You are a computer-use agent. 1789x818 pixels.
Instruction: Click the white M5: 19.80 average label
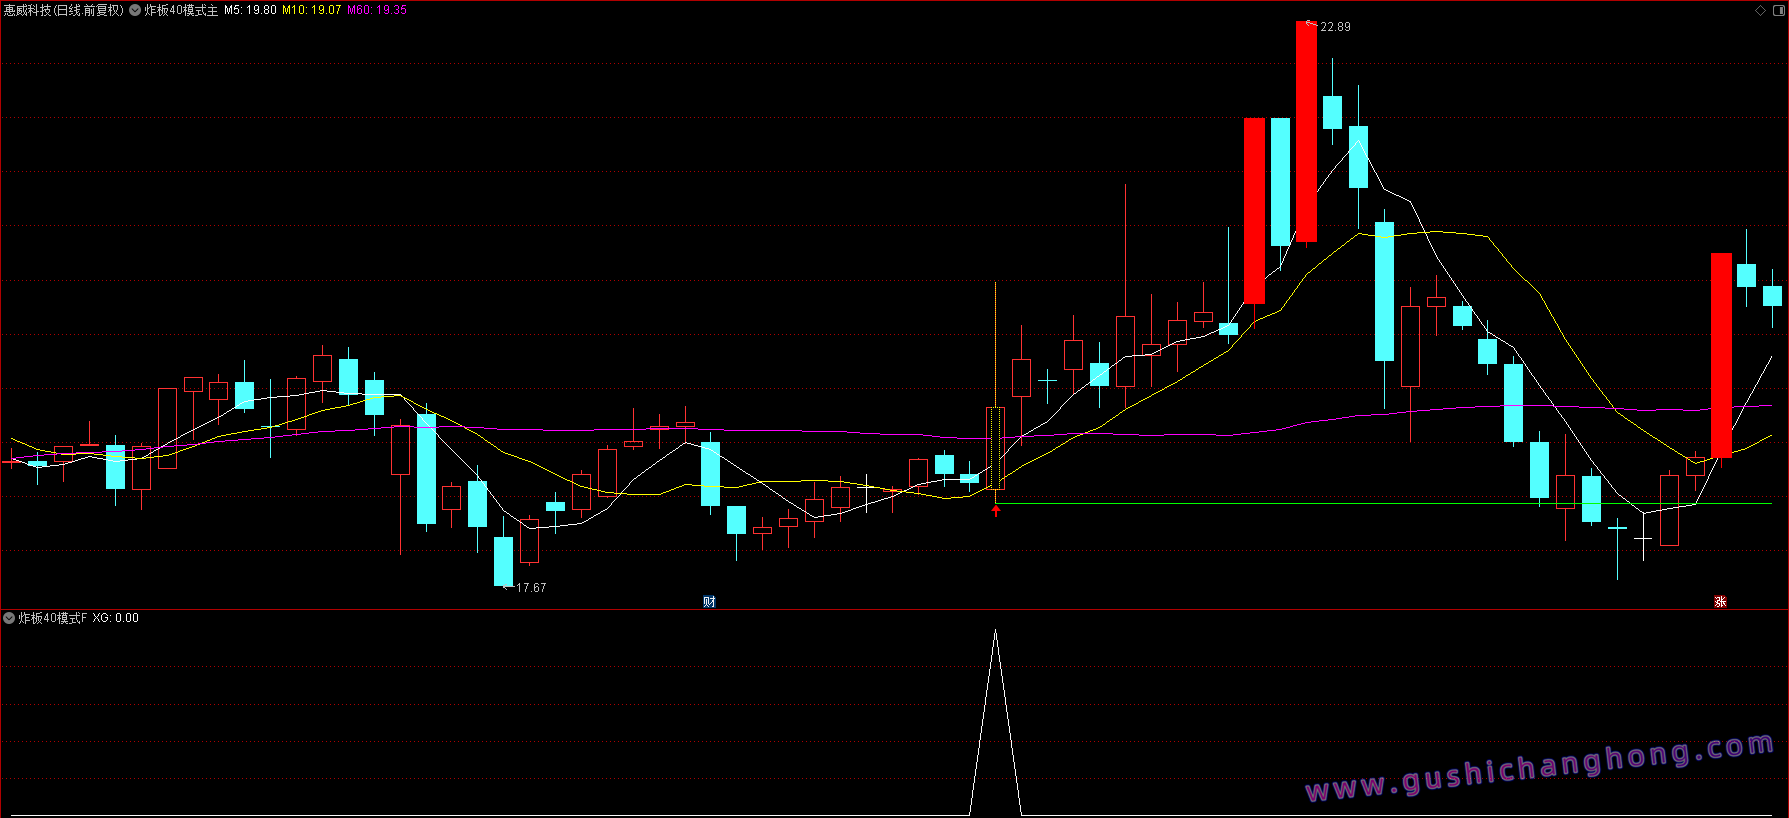point(250,10)
